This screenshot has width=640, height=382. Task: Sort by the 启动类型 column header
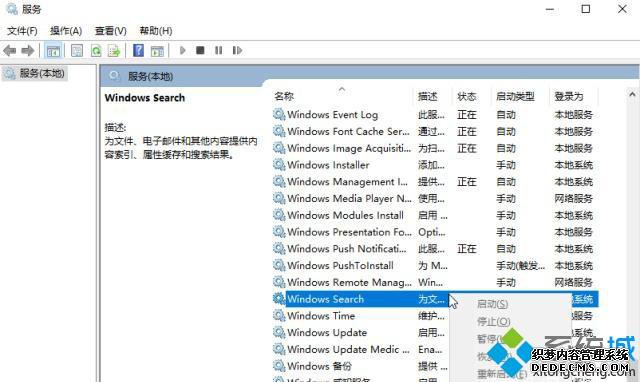(x=515, y=96)
